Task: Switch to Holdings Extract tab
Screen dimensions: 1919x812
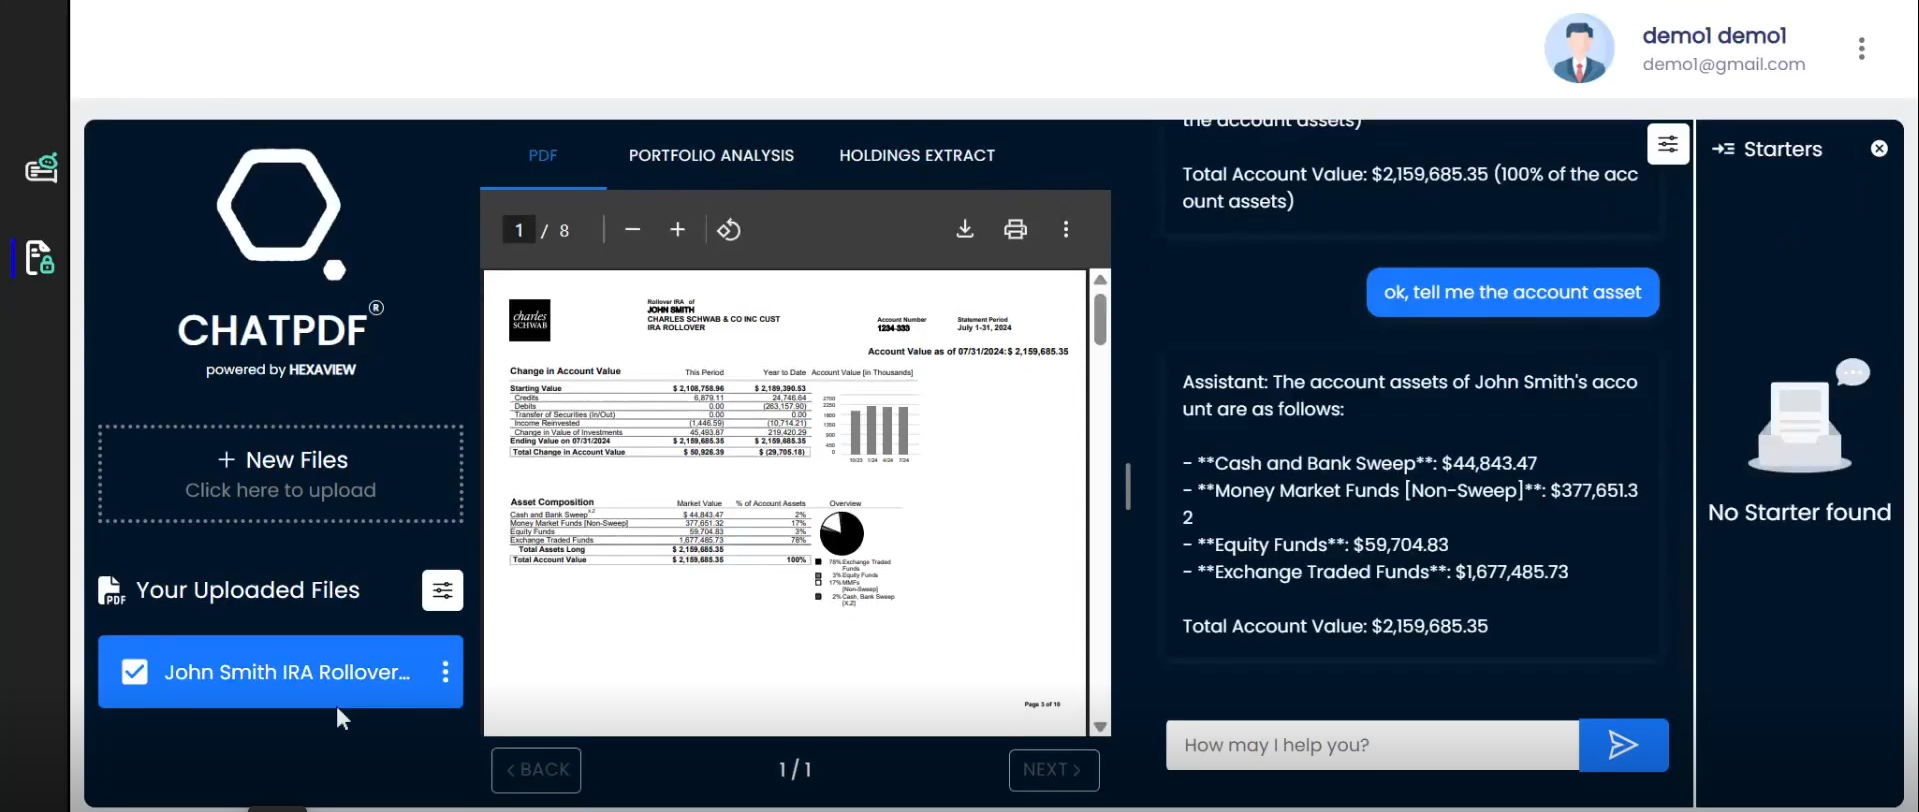Action: 917,155
